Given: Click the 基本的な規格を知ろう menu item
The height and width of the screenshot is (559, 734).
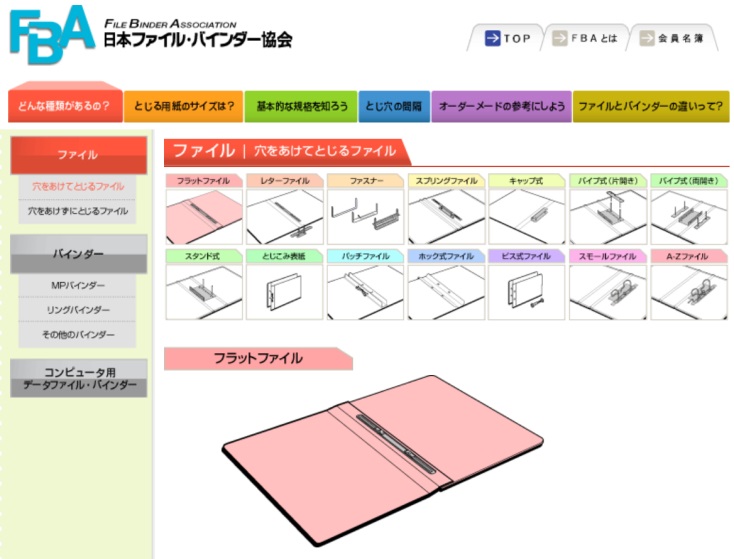Looking at the screenshot, I should (x=301, y=106).
